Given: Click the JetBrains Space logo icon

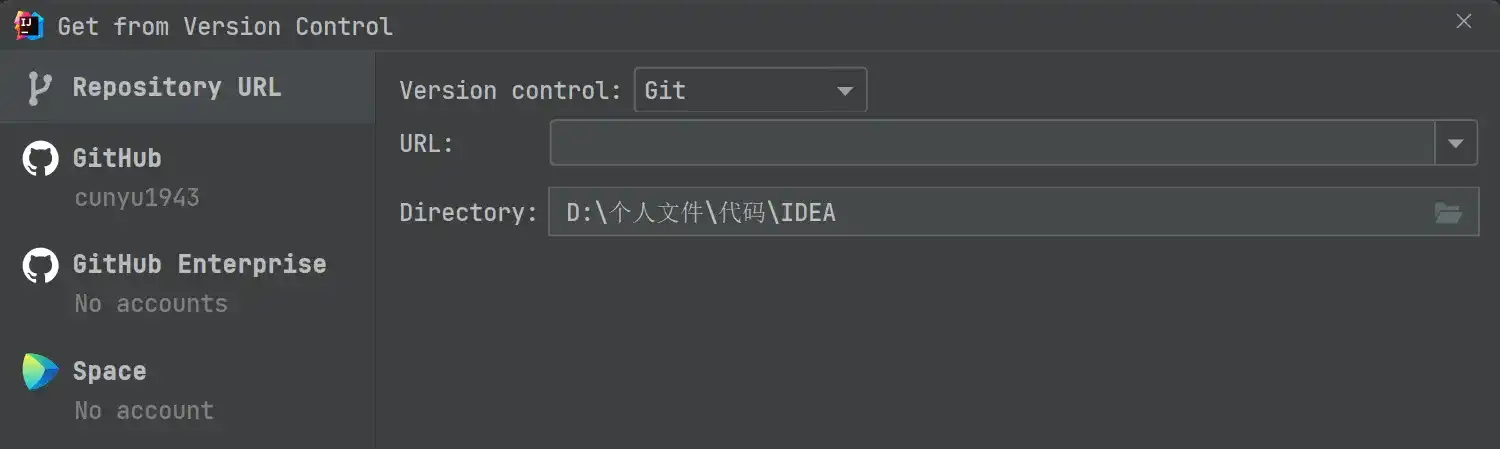Looking at the screenshot, I should [39, 372].
